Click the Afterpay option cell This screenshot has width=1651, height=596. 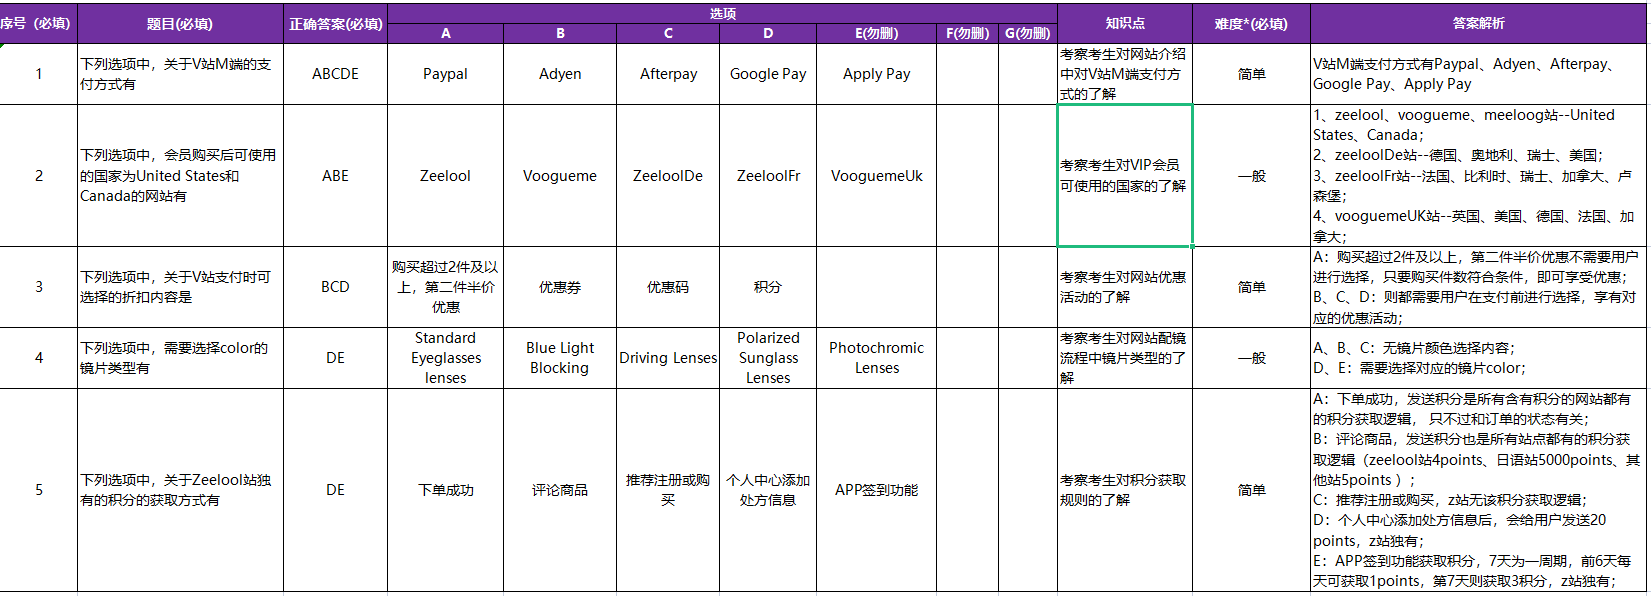pyautogui.click(x=668, y=74)
